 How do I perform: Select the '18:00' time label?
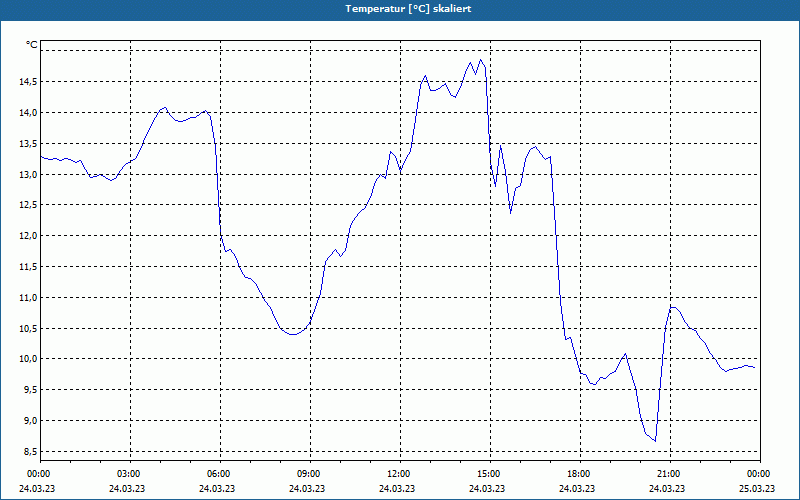[578, 474]
